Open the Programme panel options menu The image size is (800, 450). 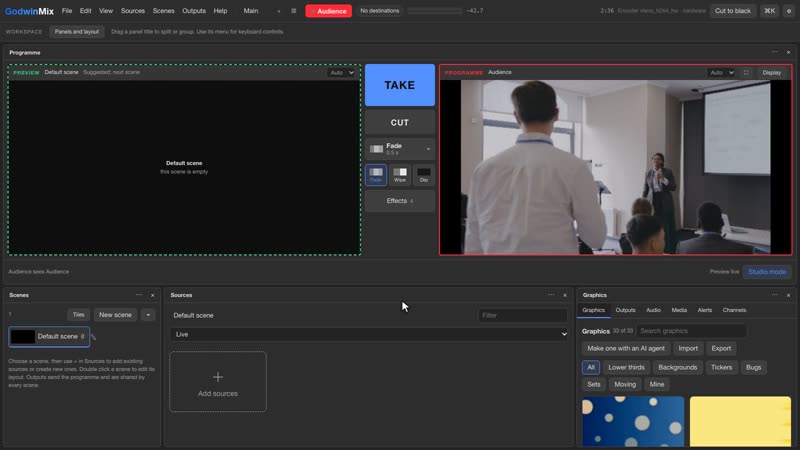coord(775,52)
